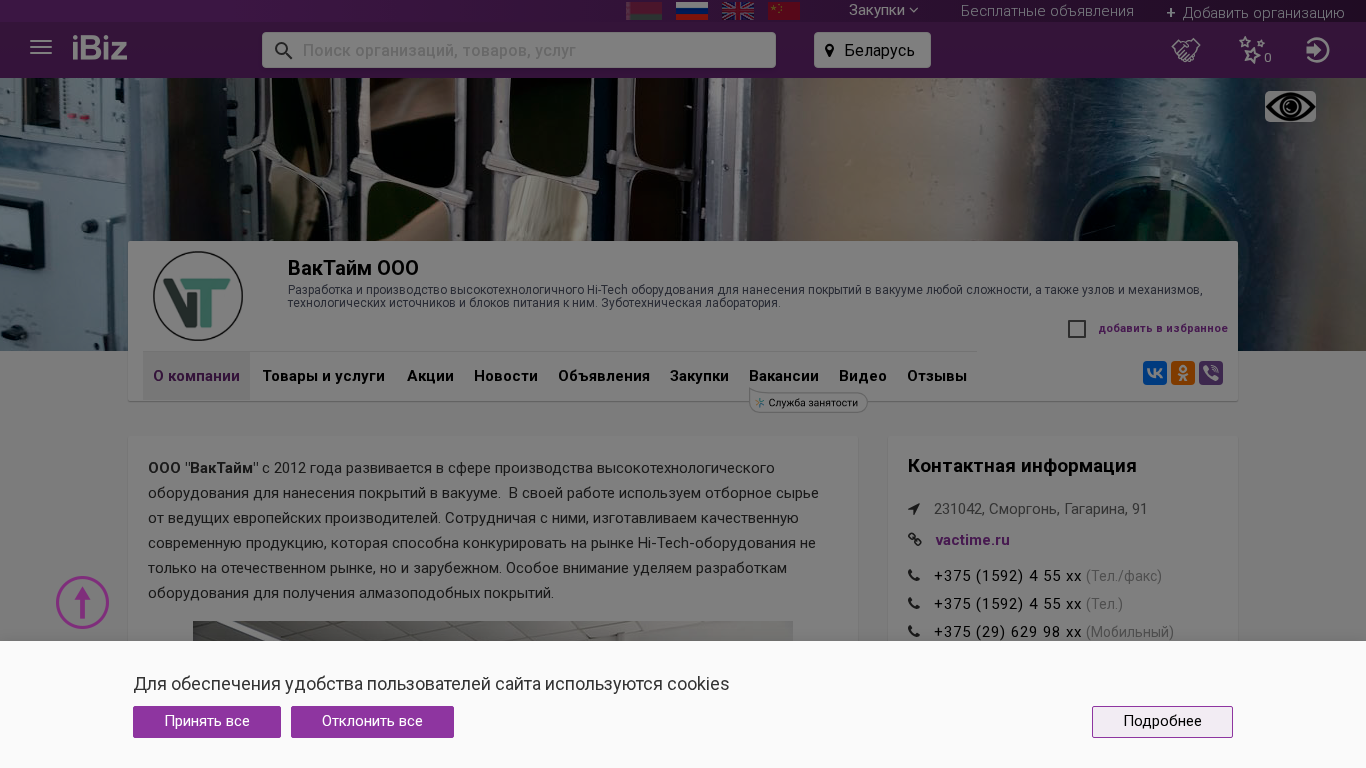Open the Беларусь region selector
The height and width of the screenshot is (768, 1366).
pyautogui.click(x=872, y=50)
